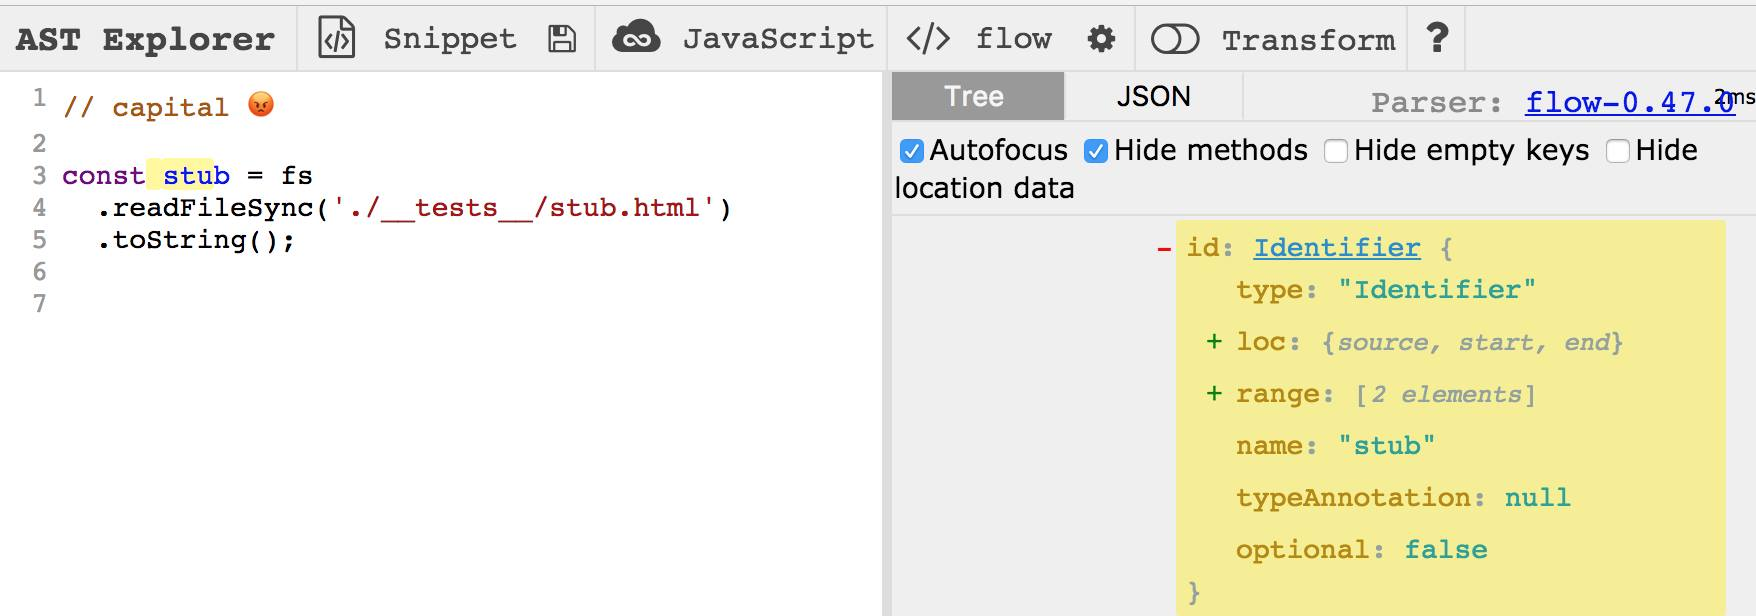
Task: Click the parser code brackets icon
Action: (x=928, y=38)
